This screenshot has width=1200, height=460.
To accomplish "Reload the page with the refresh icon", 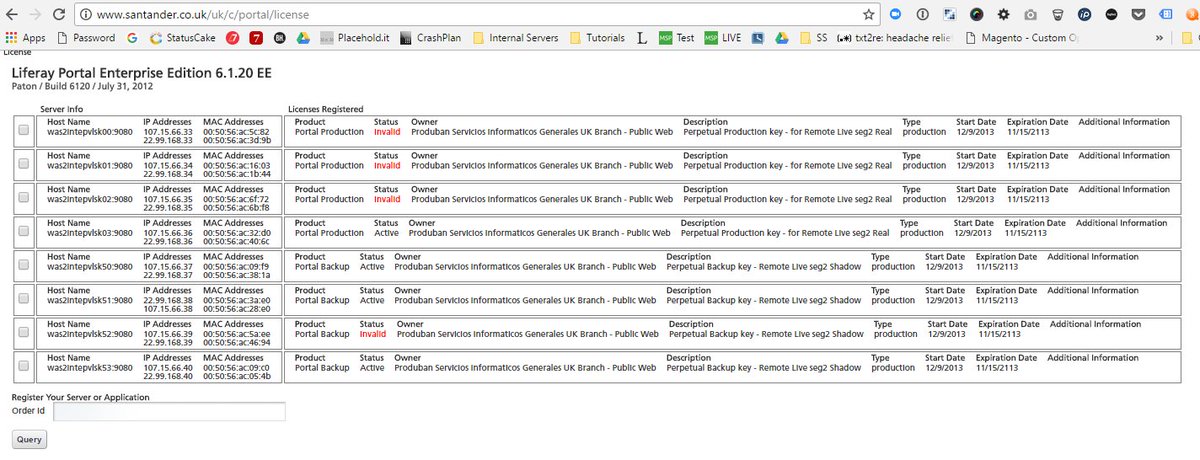I will coord(61,15).
